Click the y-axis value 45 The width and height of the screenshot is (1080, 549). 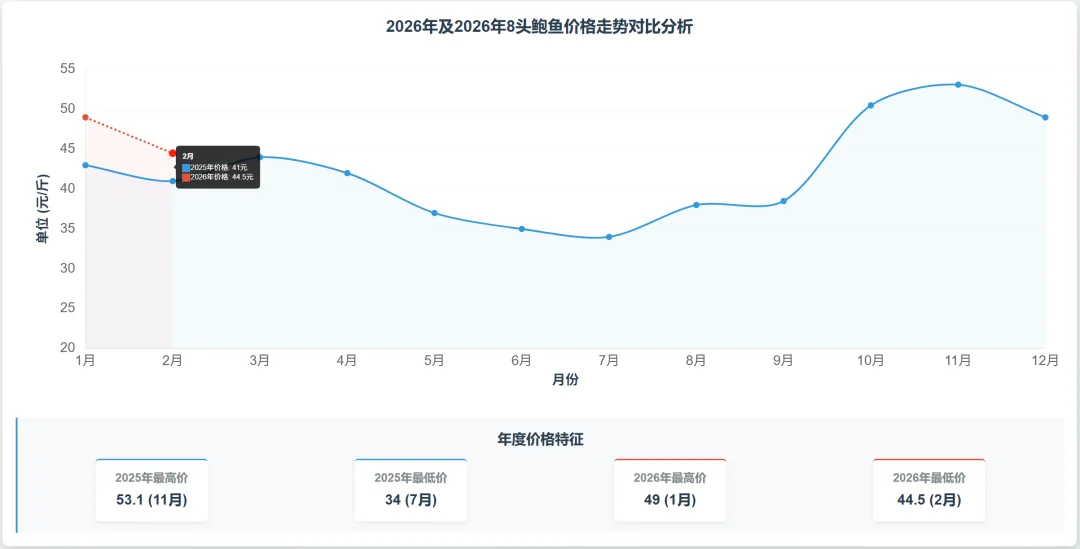[68, 148]
